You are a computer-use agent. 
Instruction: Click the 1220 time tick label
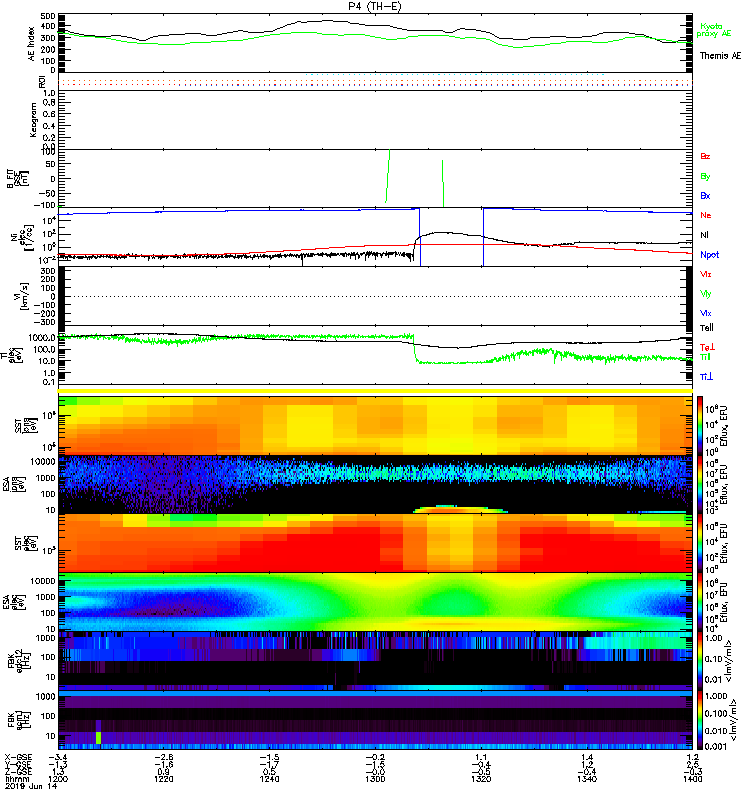pyautogui.click(x=163, y=779)
